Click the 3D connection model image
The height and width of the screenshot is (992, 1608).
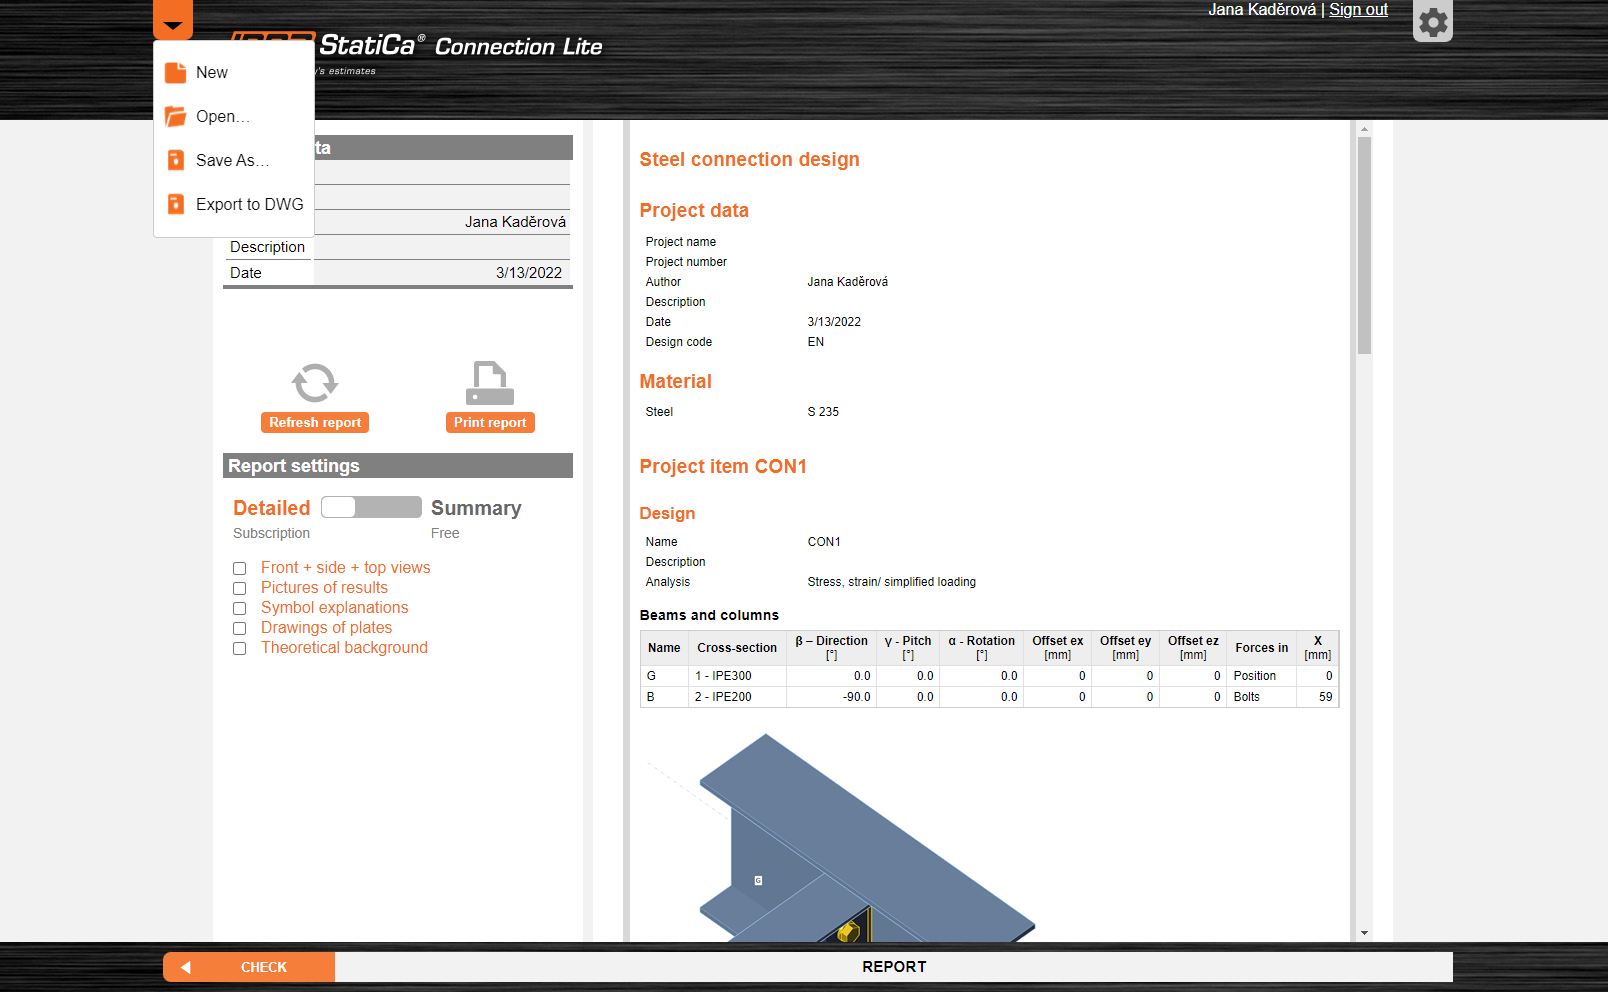[x=842, y=837]
